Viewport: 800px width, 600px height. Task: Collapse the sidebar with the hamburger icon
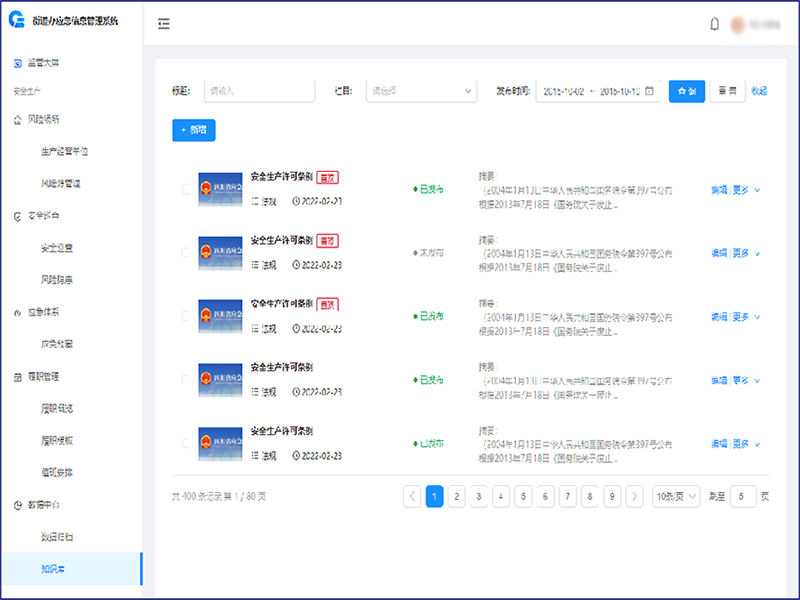click(163, 23)
